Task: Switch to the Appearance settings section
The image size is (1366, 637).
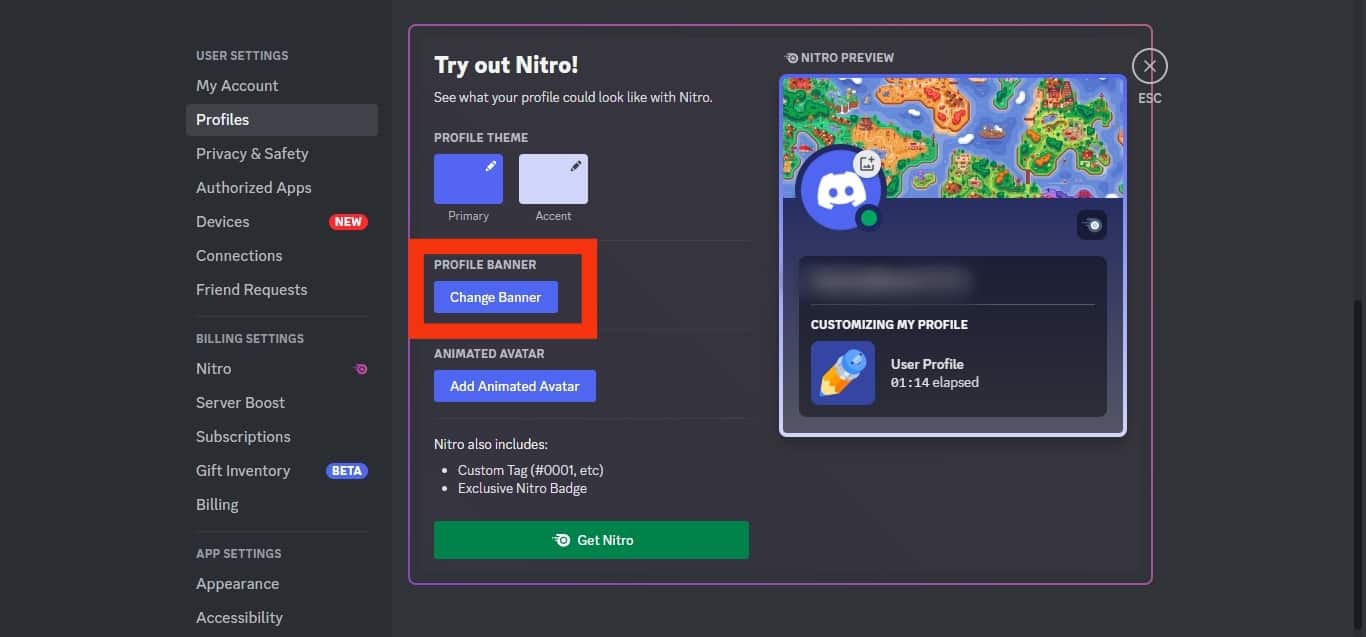Action: click(x=237, y=583)
